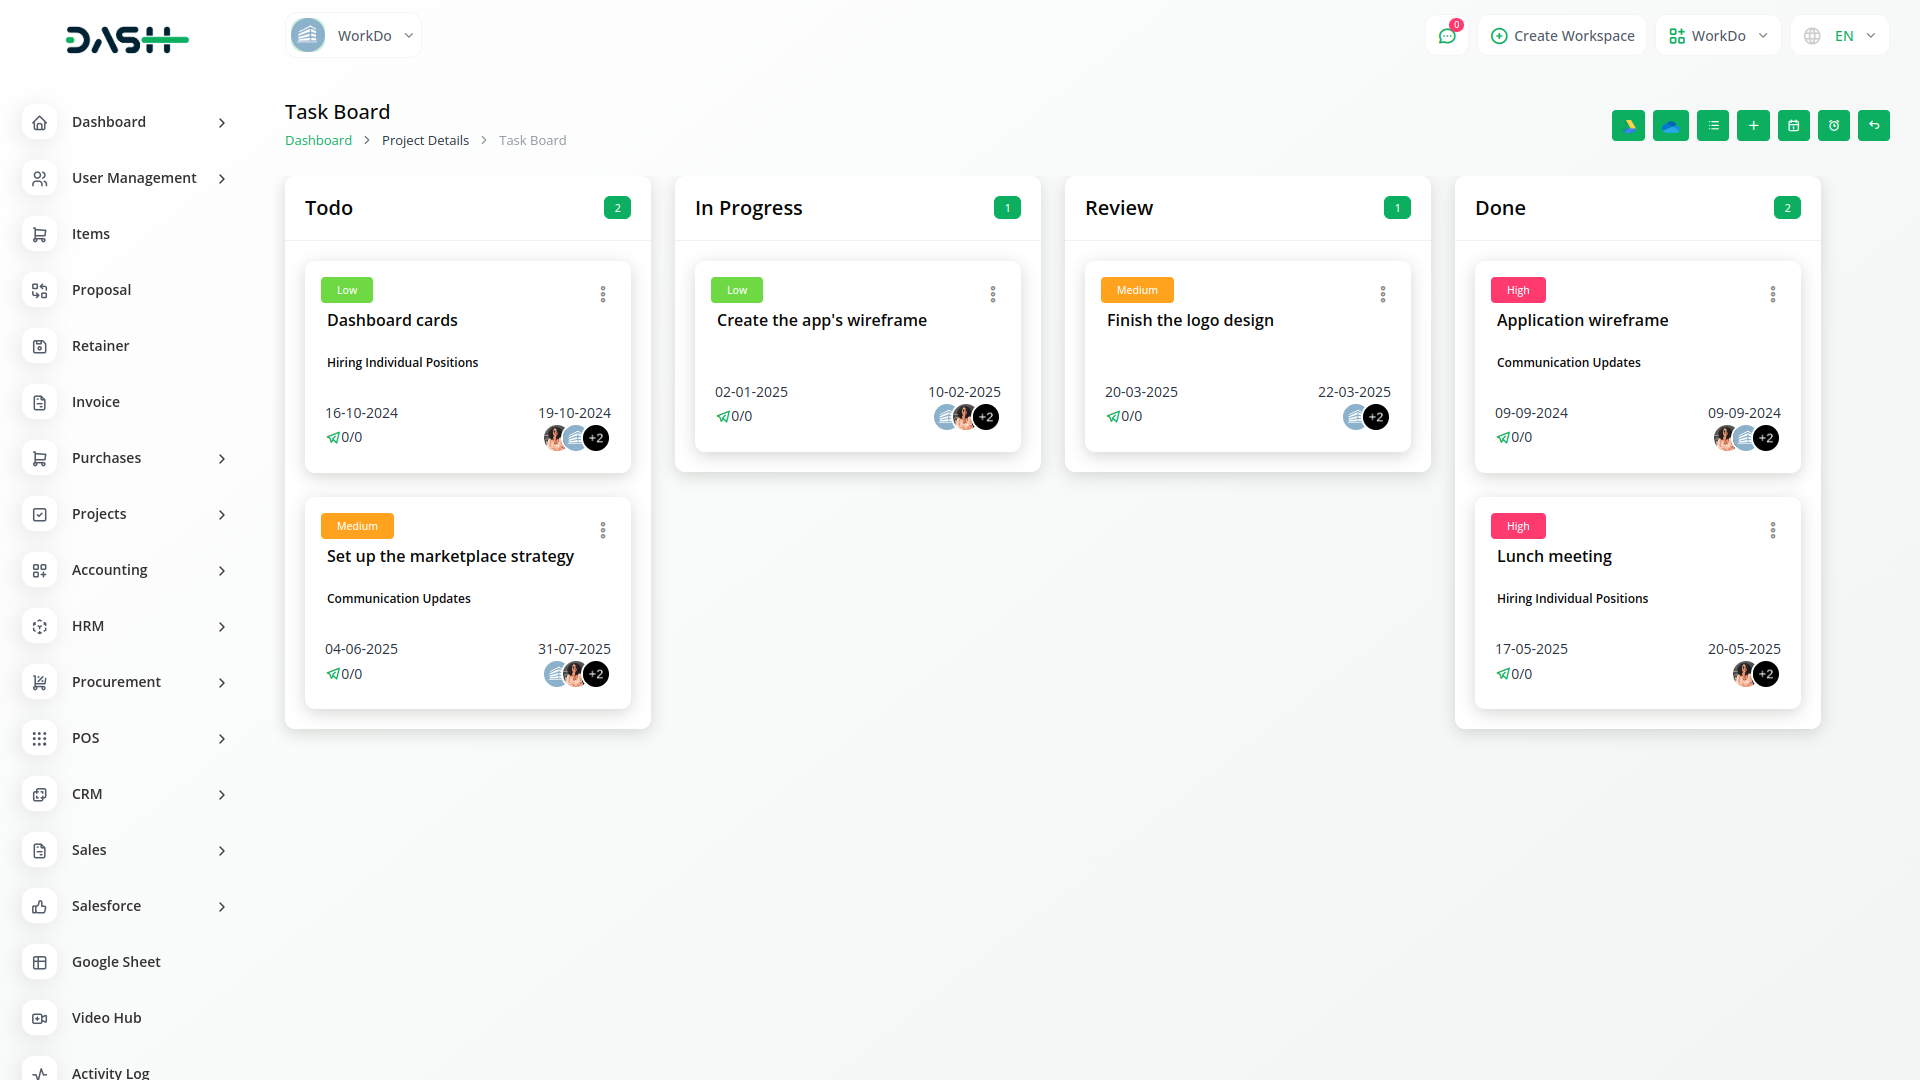Open three-dot menu on Lunch meeting card
This screenshot has height=1080, width=1920.
click(x=1773, y=530)
